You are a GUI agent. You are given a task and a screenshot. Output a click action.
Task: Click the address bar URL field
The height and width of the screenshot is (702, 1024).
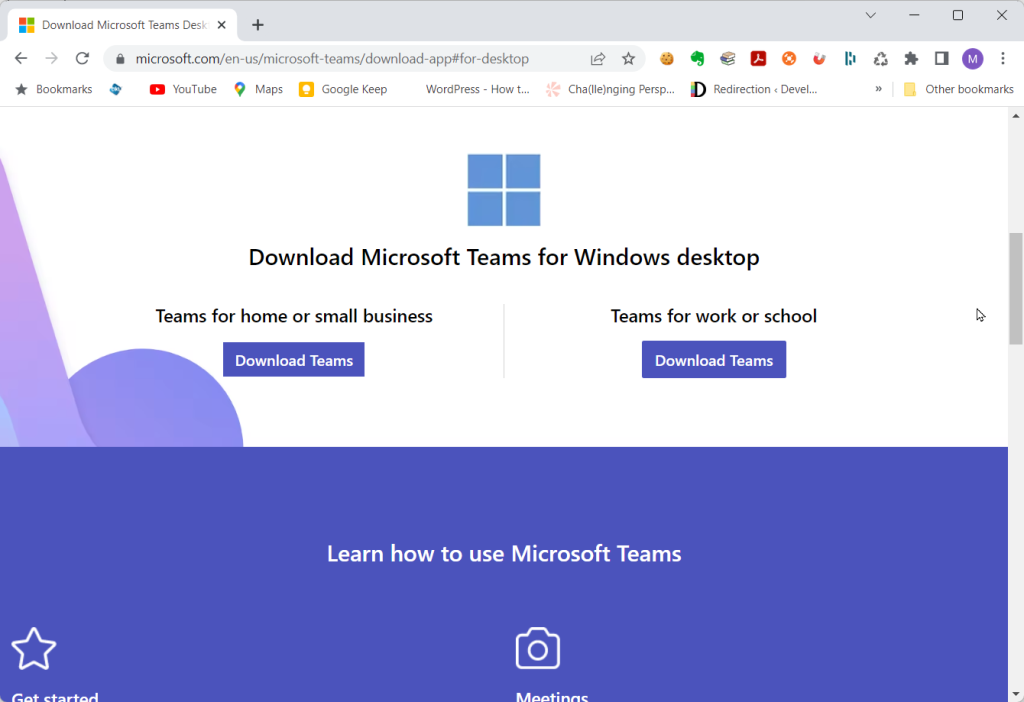[332, 59]
